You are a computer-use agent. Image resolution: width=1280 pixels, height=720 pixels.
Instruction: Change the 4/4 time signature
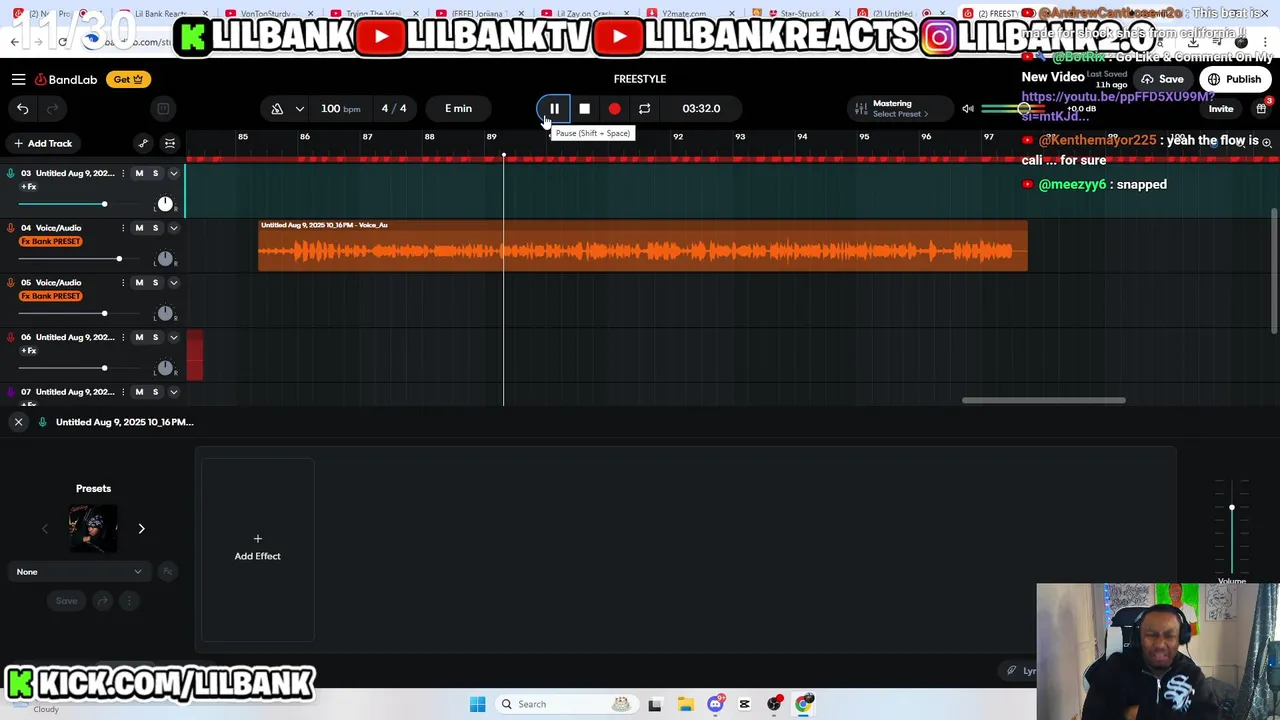pyautogui.click(x=394, y=108)
